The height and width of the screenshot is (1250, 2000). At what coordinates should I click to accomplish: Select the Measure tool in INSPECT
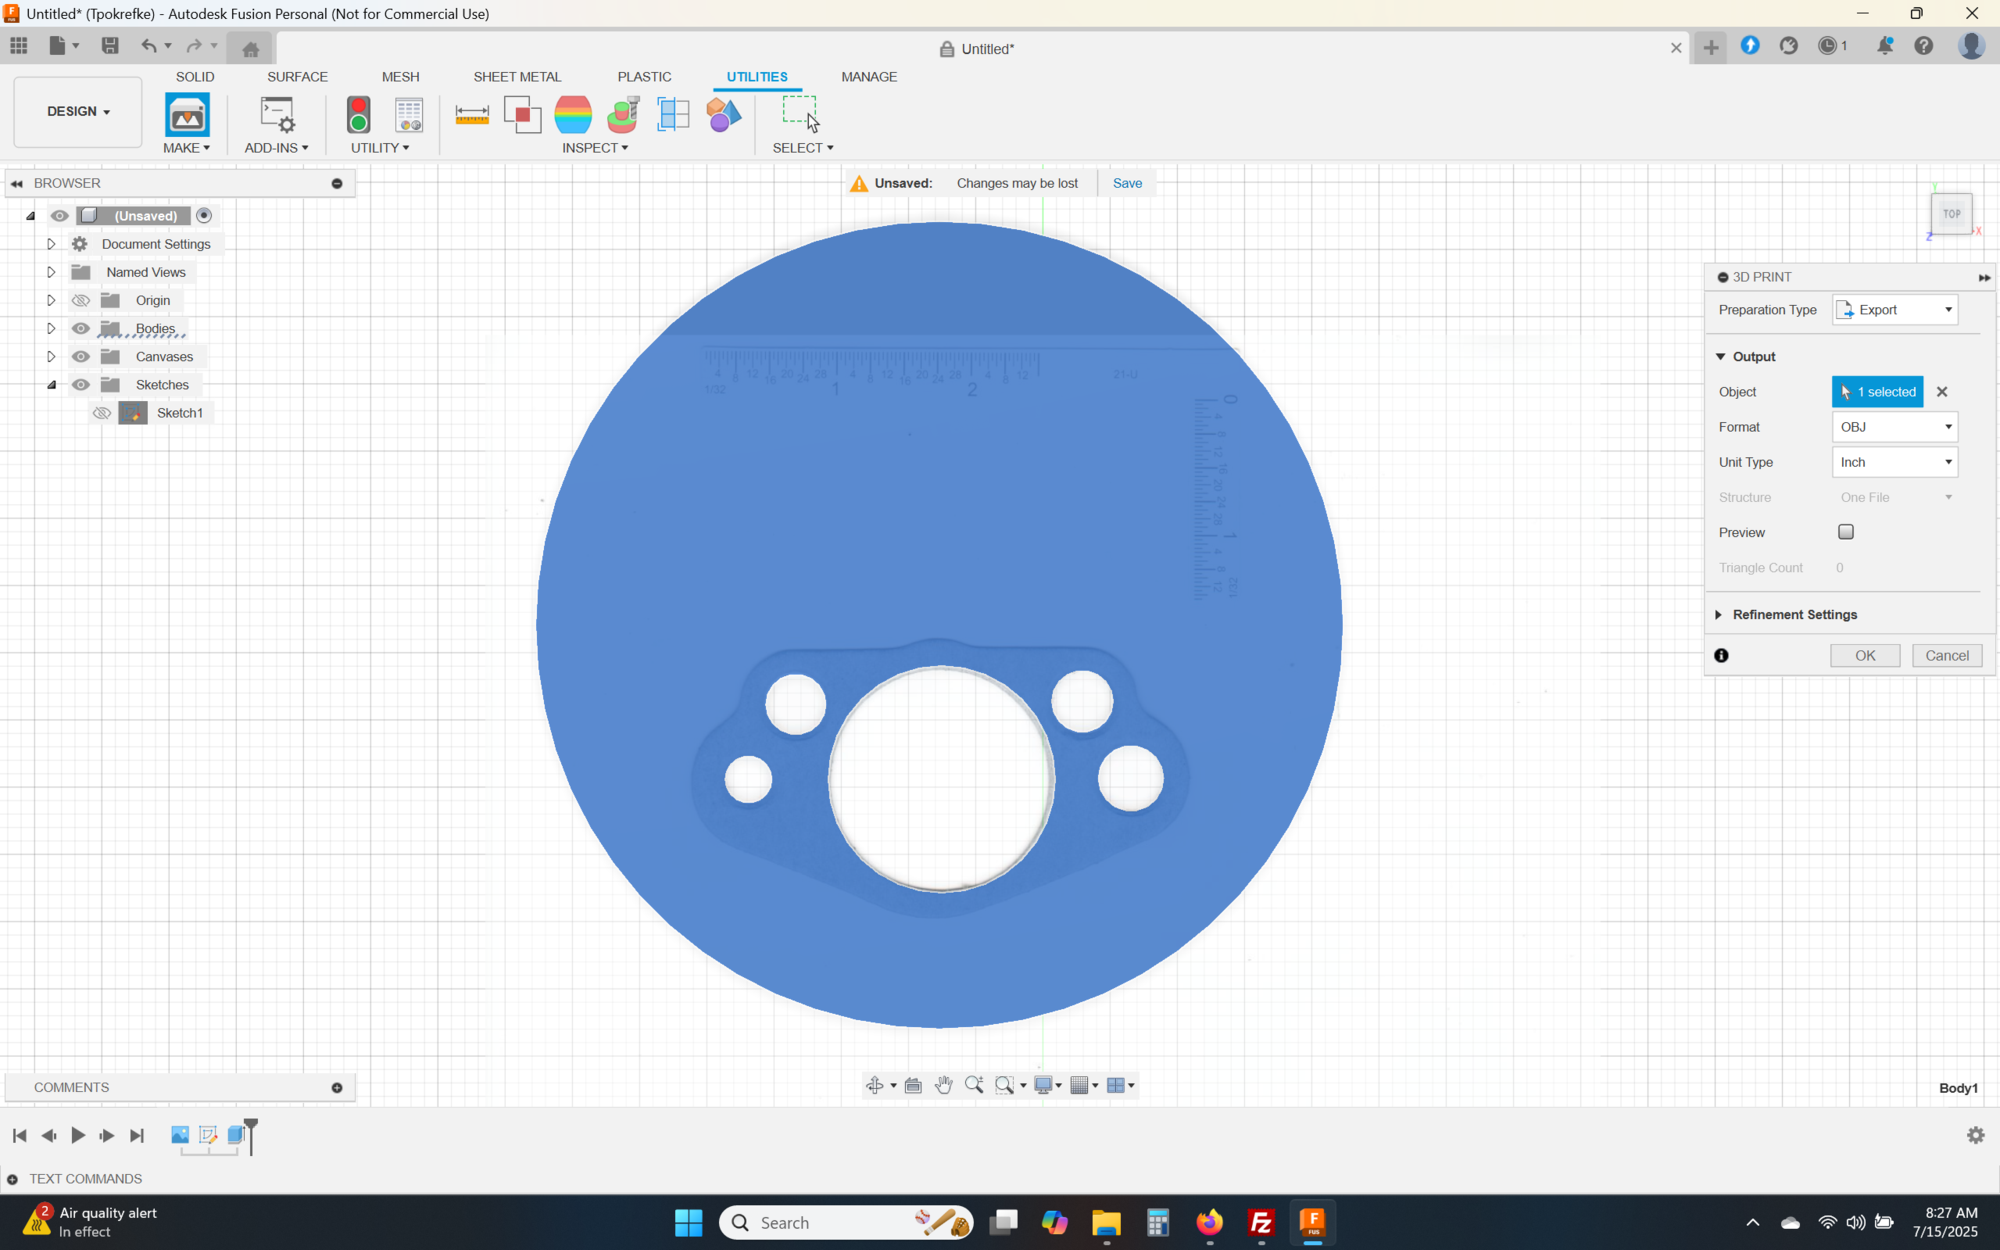click(x=472, y=115)
